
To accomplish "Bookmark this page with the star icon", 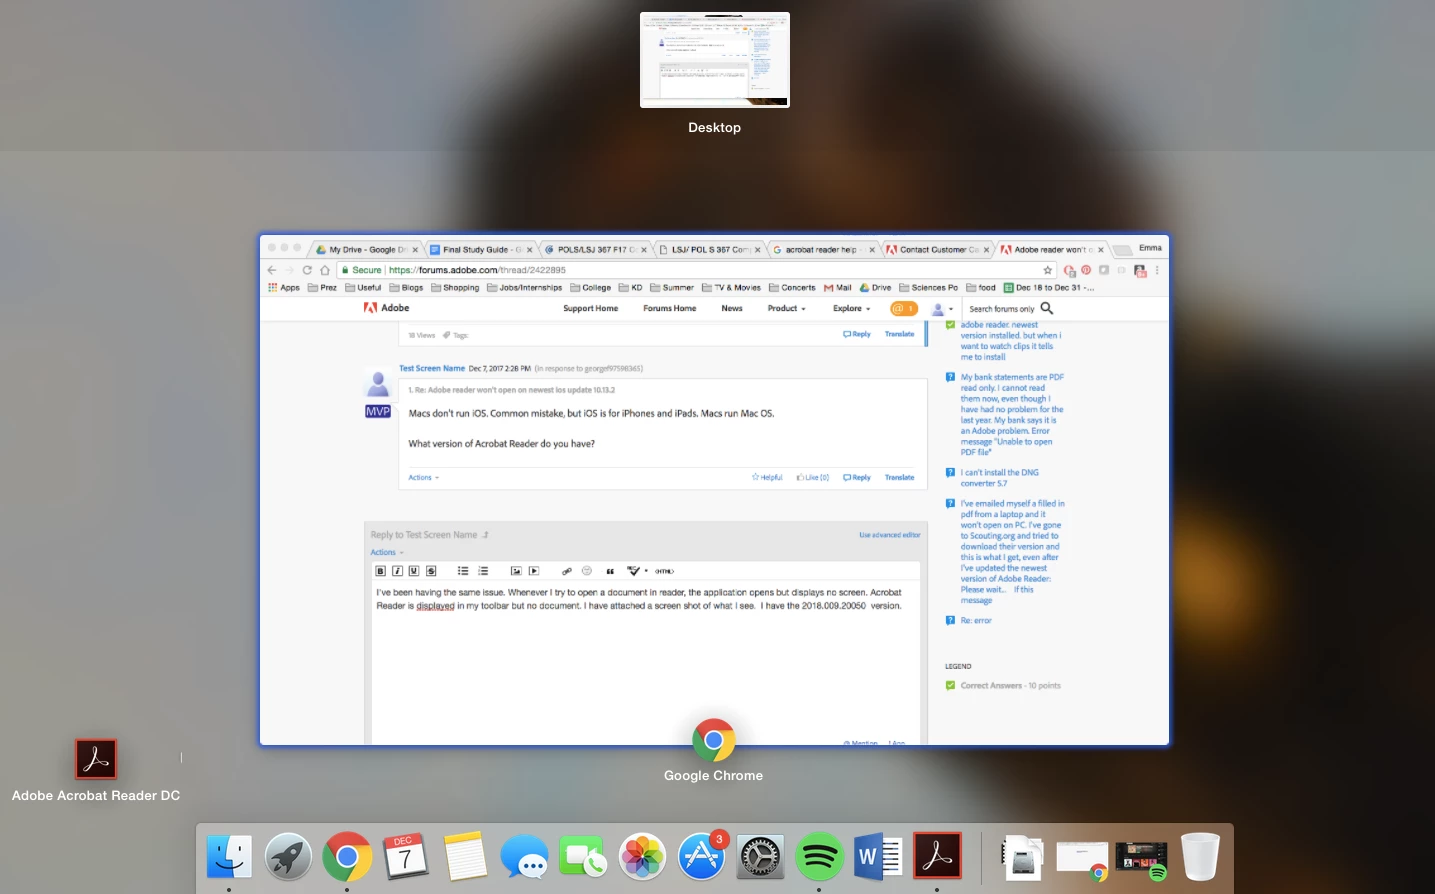I will [1048, 270].
